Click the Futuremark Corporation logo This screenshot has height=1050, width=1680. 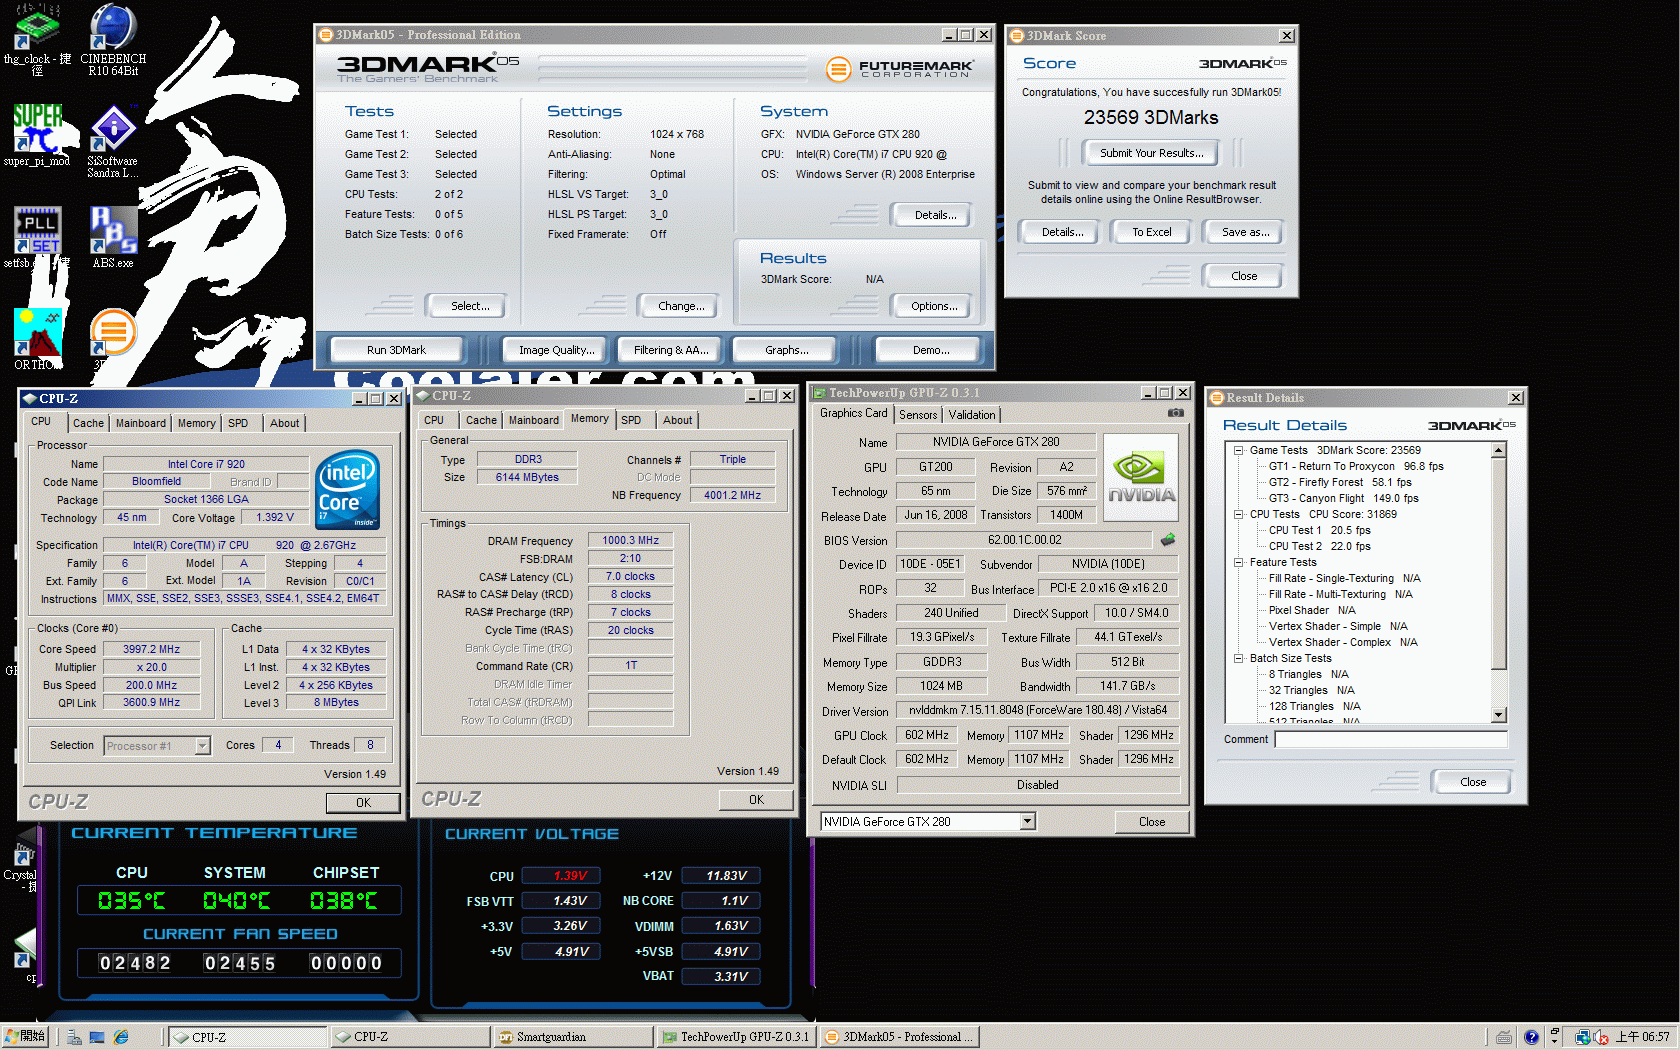(x=900, y=69)
